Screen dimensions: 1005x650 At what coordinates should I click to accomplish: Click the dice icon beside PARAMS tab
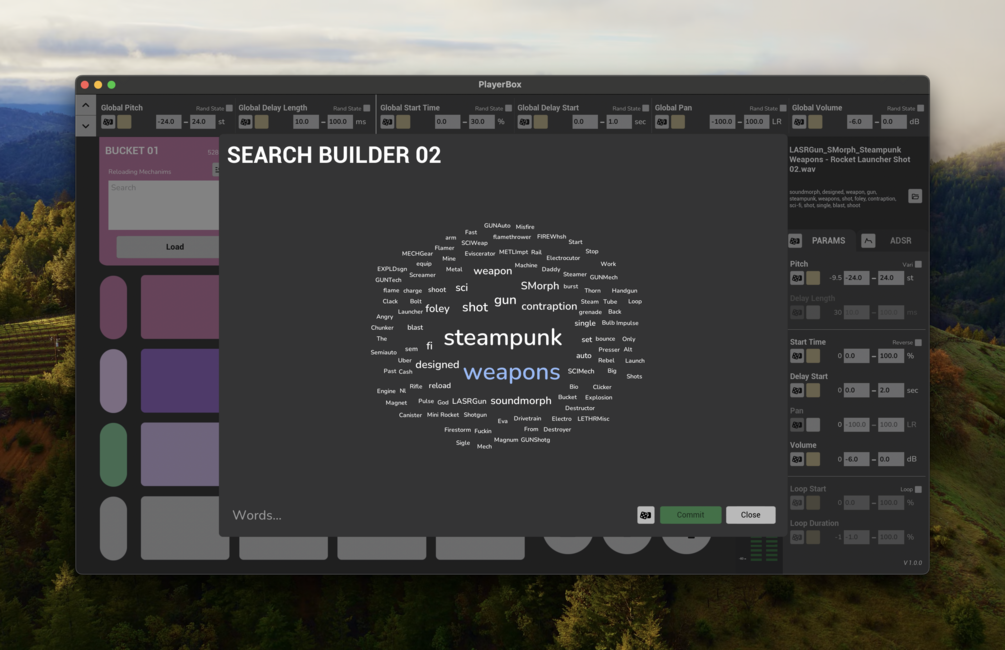click(795, 240)
